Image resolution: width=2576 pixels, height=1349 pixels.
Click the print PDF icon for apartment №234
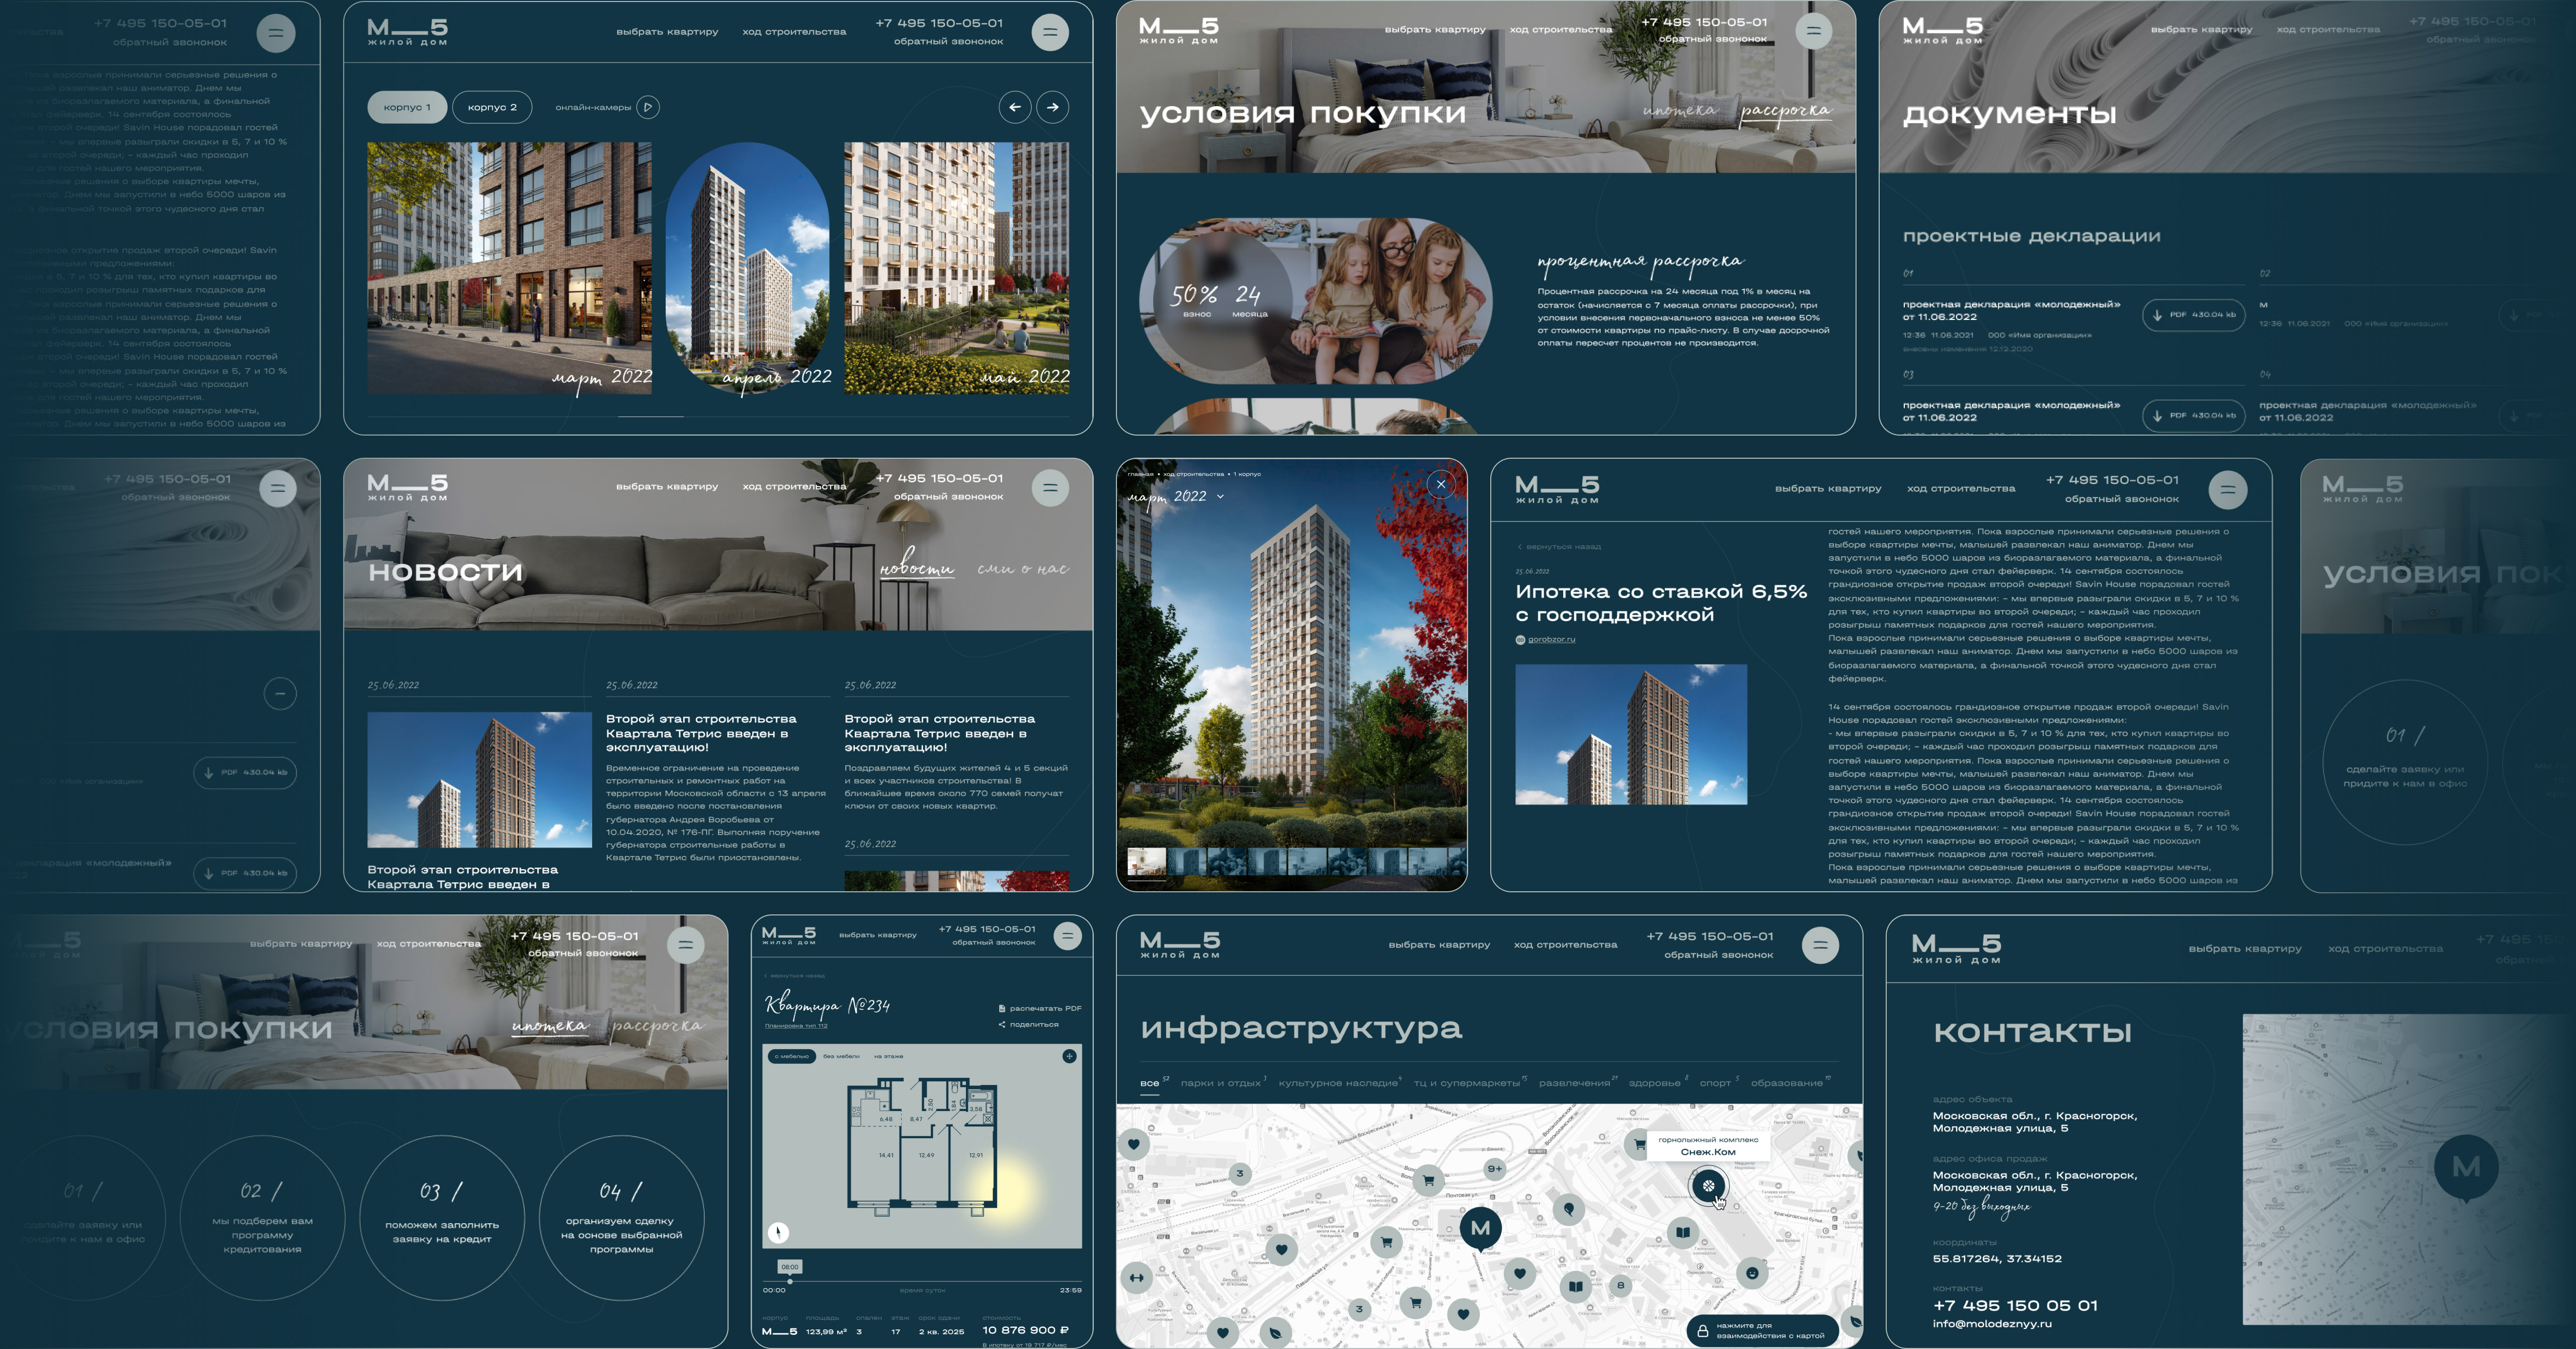(x=1002, y=1008)
